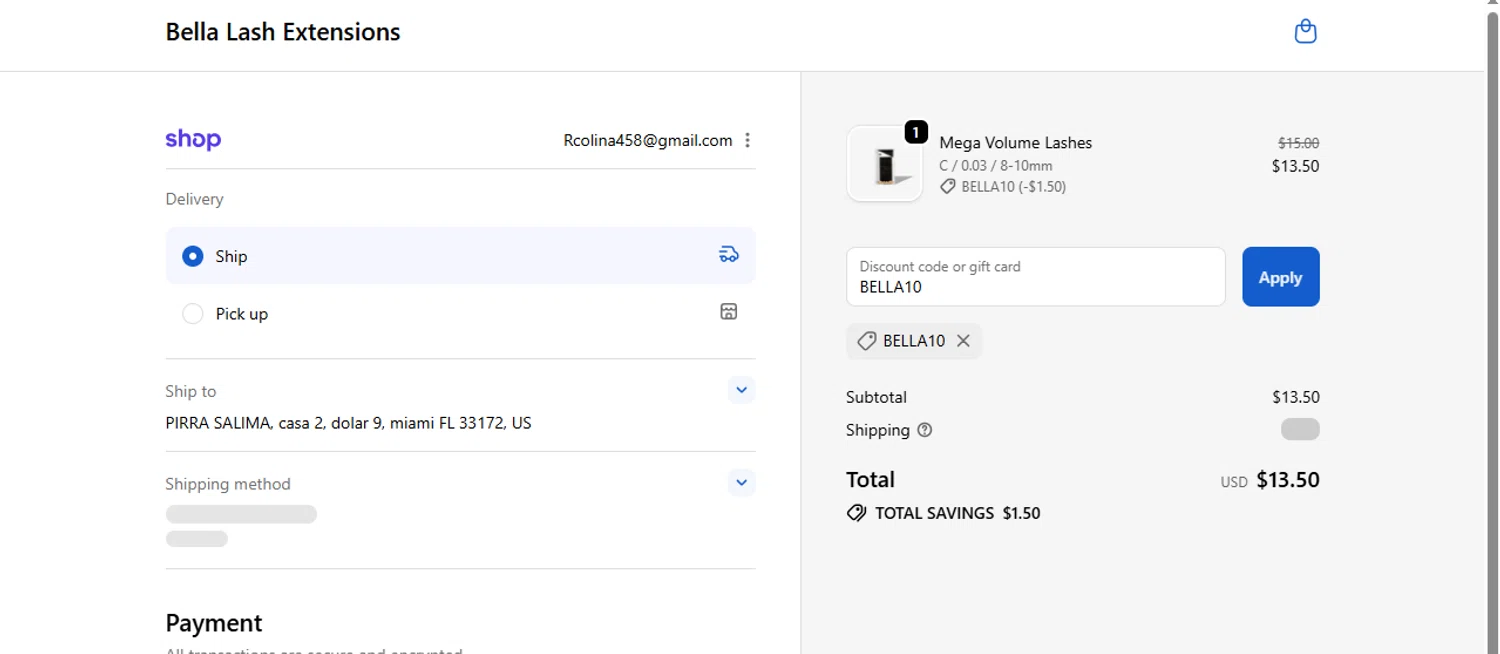Expand the Shipping method section
The width and height of the screenshot is (1500, 654).
741,483
